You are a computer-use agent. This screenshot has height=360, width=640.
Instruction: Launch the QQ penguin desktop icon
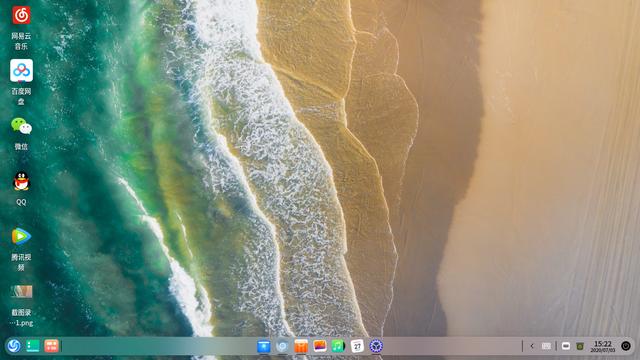[21, 181]
